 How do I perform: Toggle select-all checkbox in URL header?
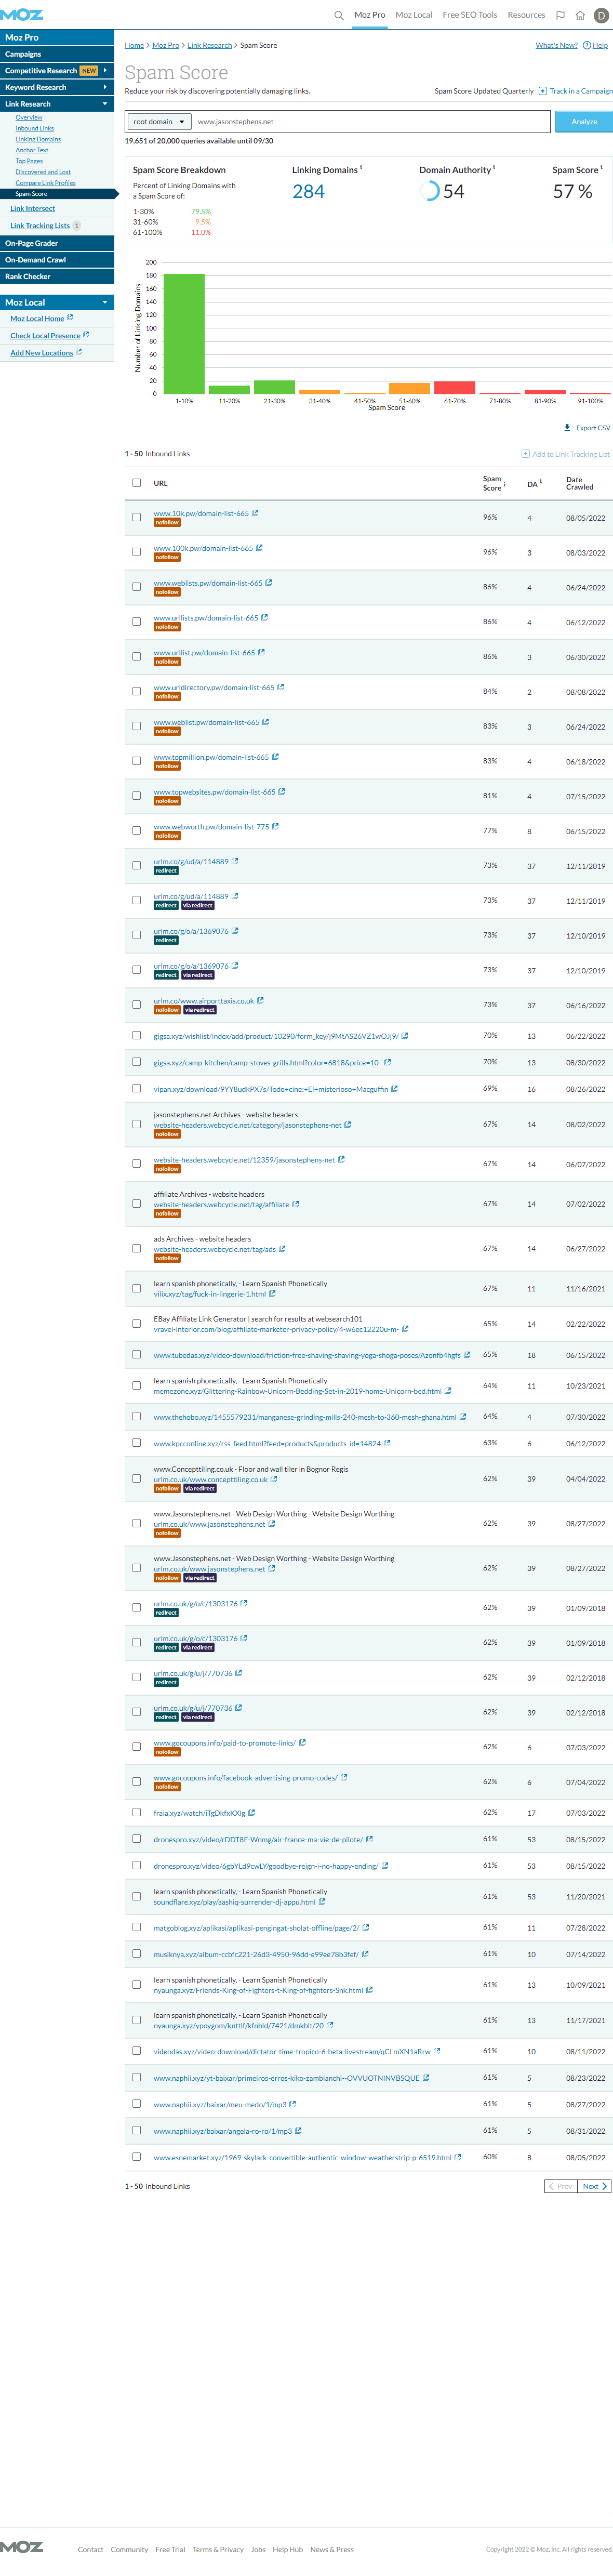[137, 484]
